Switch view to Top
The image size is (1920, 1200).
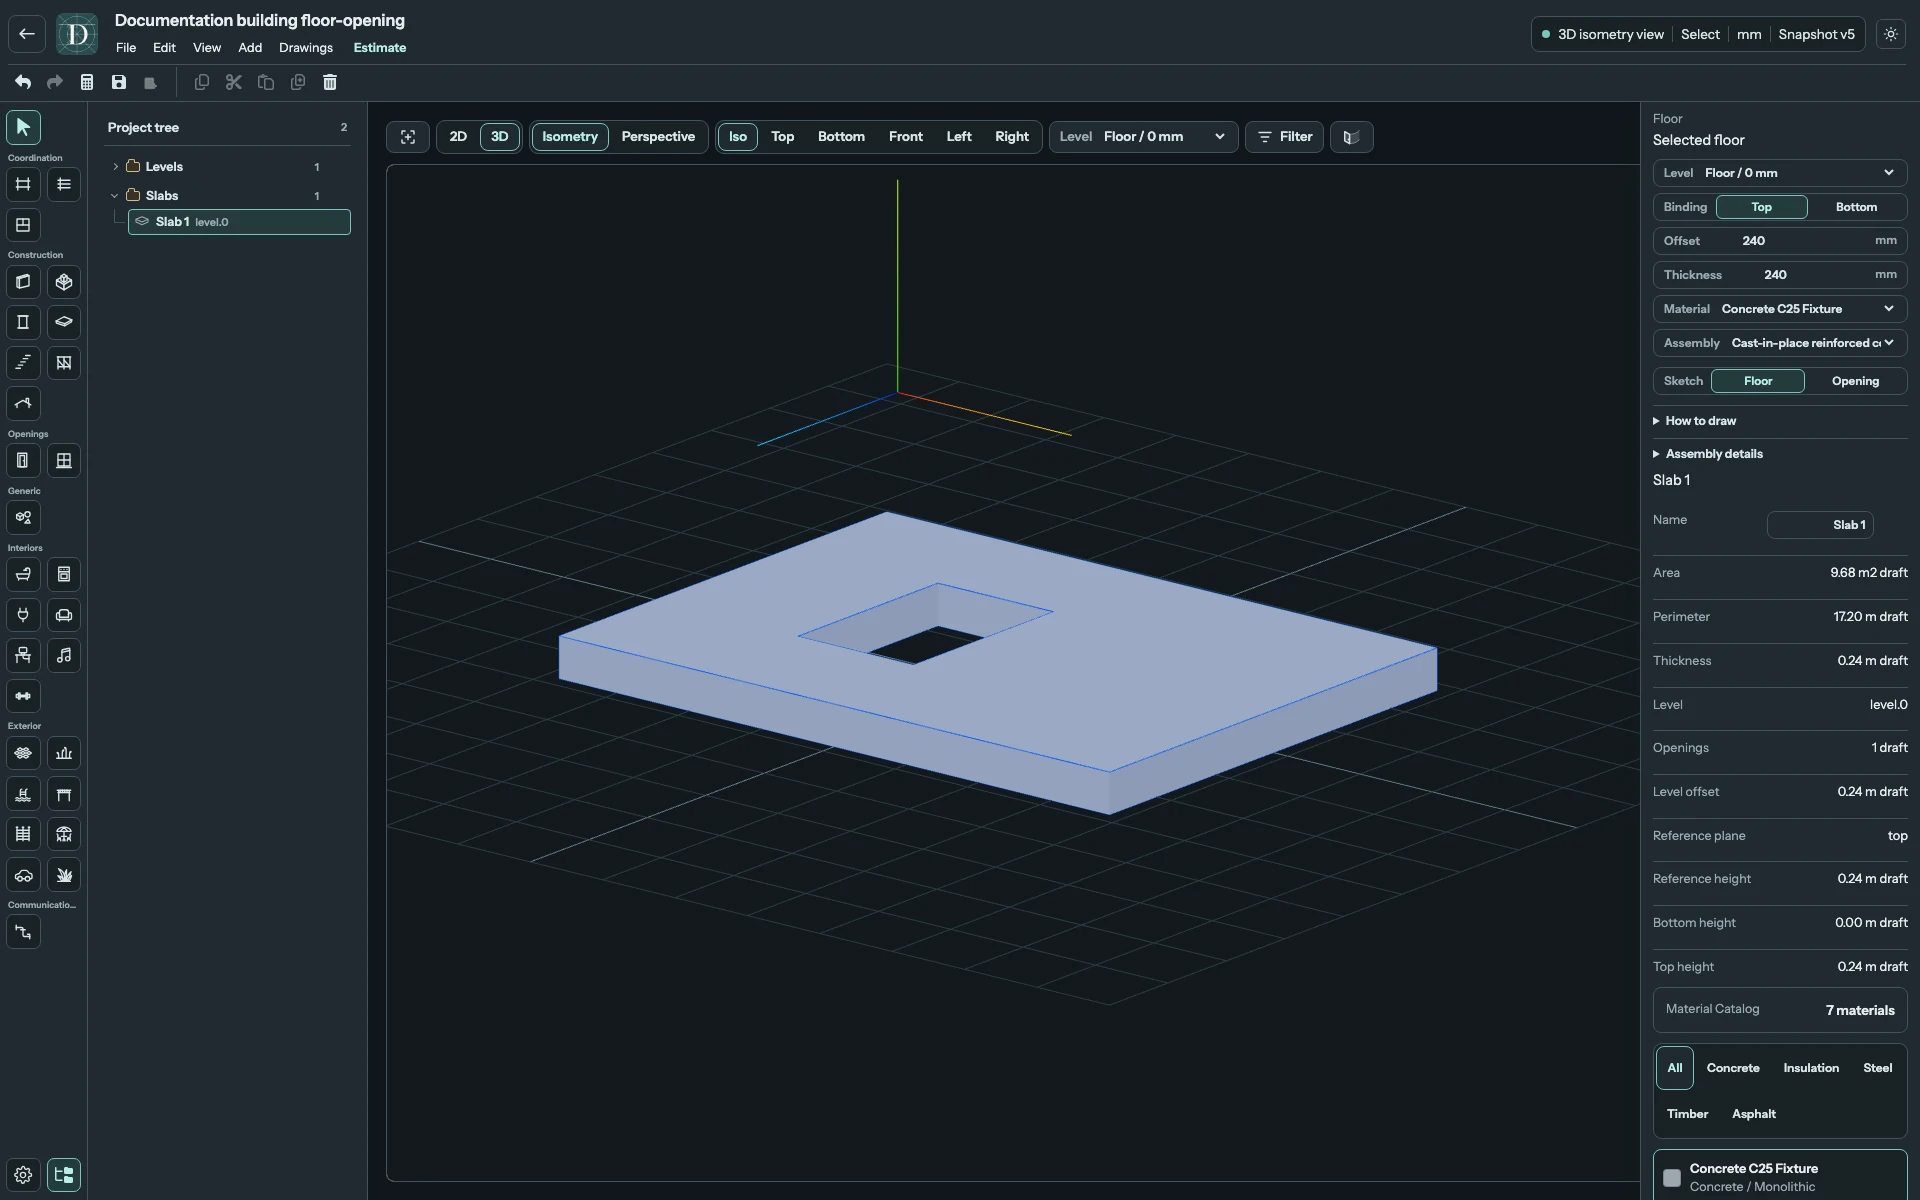[782, 137]
